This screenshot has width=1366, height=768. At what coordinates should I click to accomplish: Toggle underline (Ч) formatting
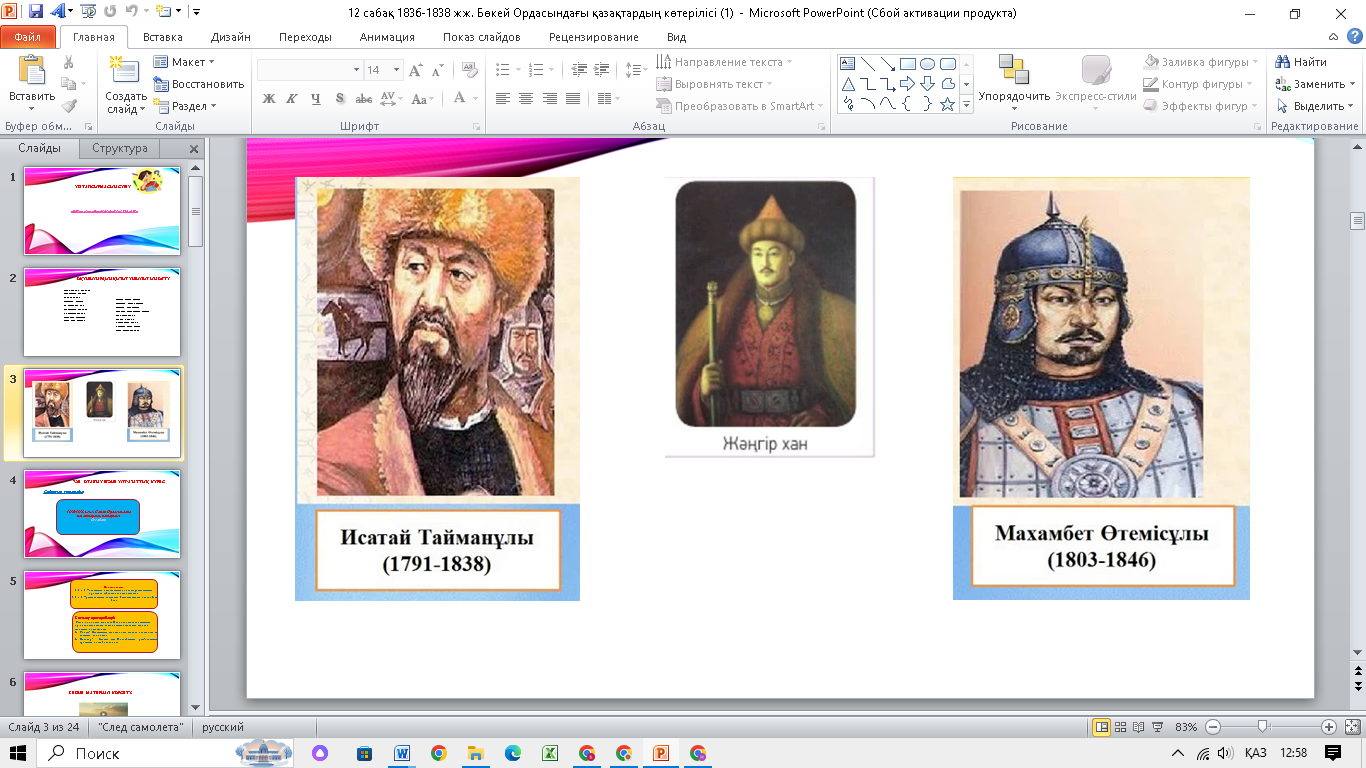point(316,99)
